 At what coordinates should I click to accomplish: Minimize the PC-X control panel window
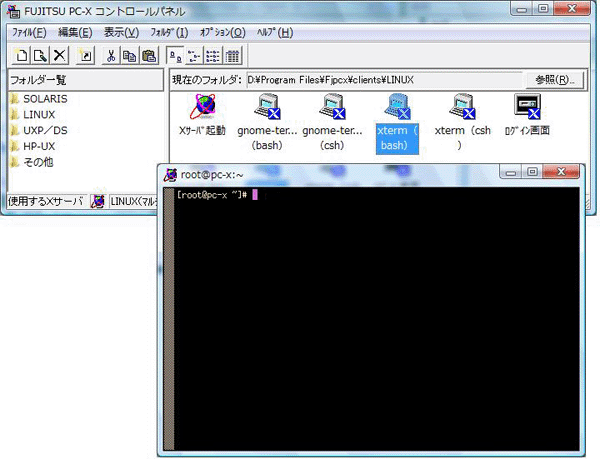click(522, 9)
